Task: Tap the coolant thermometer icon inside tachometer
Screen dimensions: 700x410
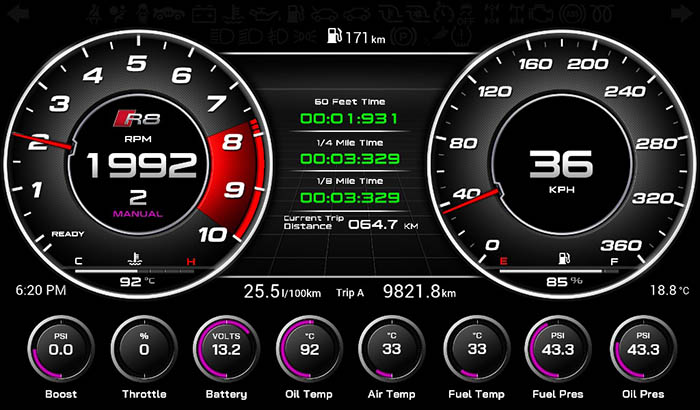Action: [x=135, y=259]
